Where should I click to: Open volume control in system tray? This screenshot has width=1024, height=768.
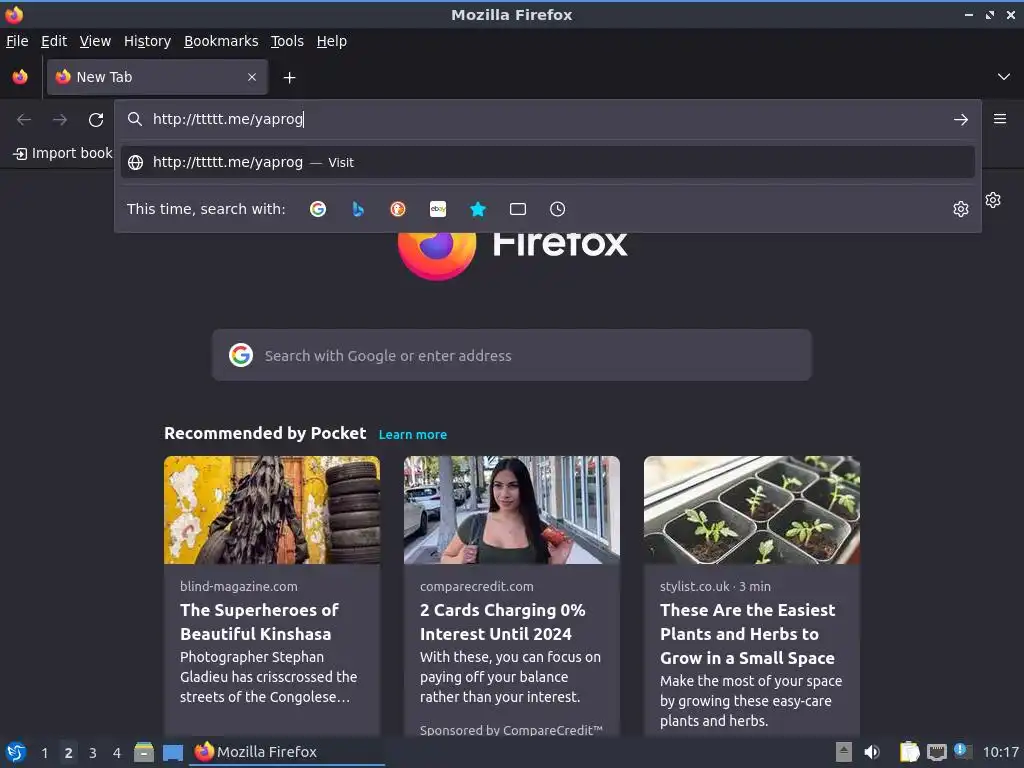pyautogui.click(x=872, y=752)
